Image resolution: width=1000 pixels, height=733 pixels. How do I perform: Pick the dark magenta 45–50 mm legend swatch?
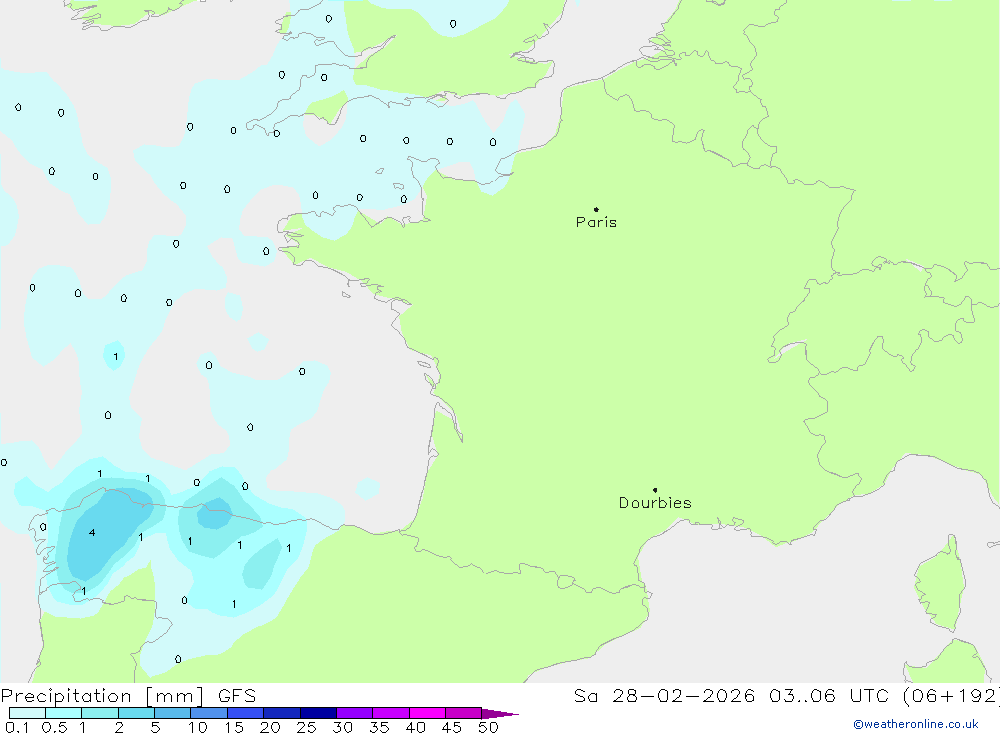(x=463, y=713)
